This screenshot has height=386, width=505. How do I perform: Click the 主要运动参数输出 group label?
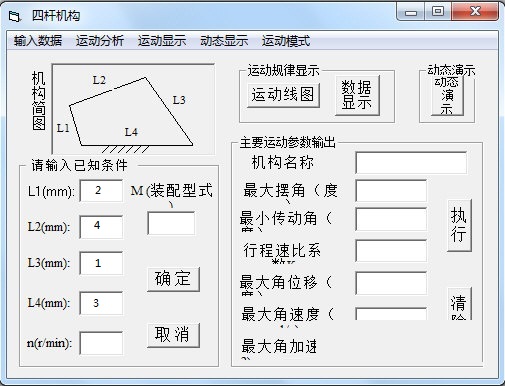(288, 143)
